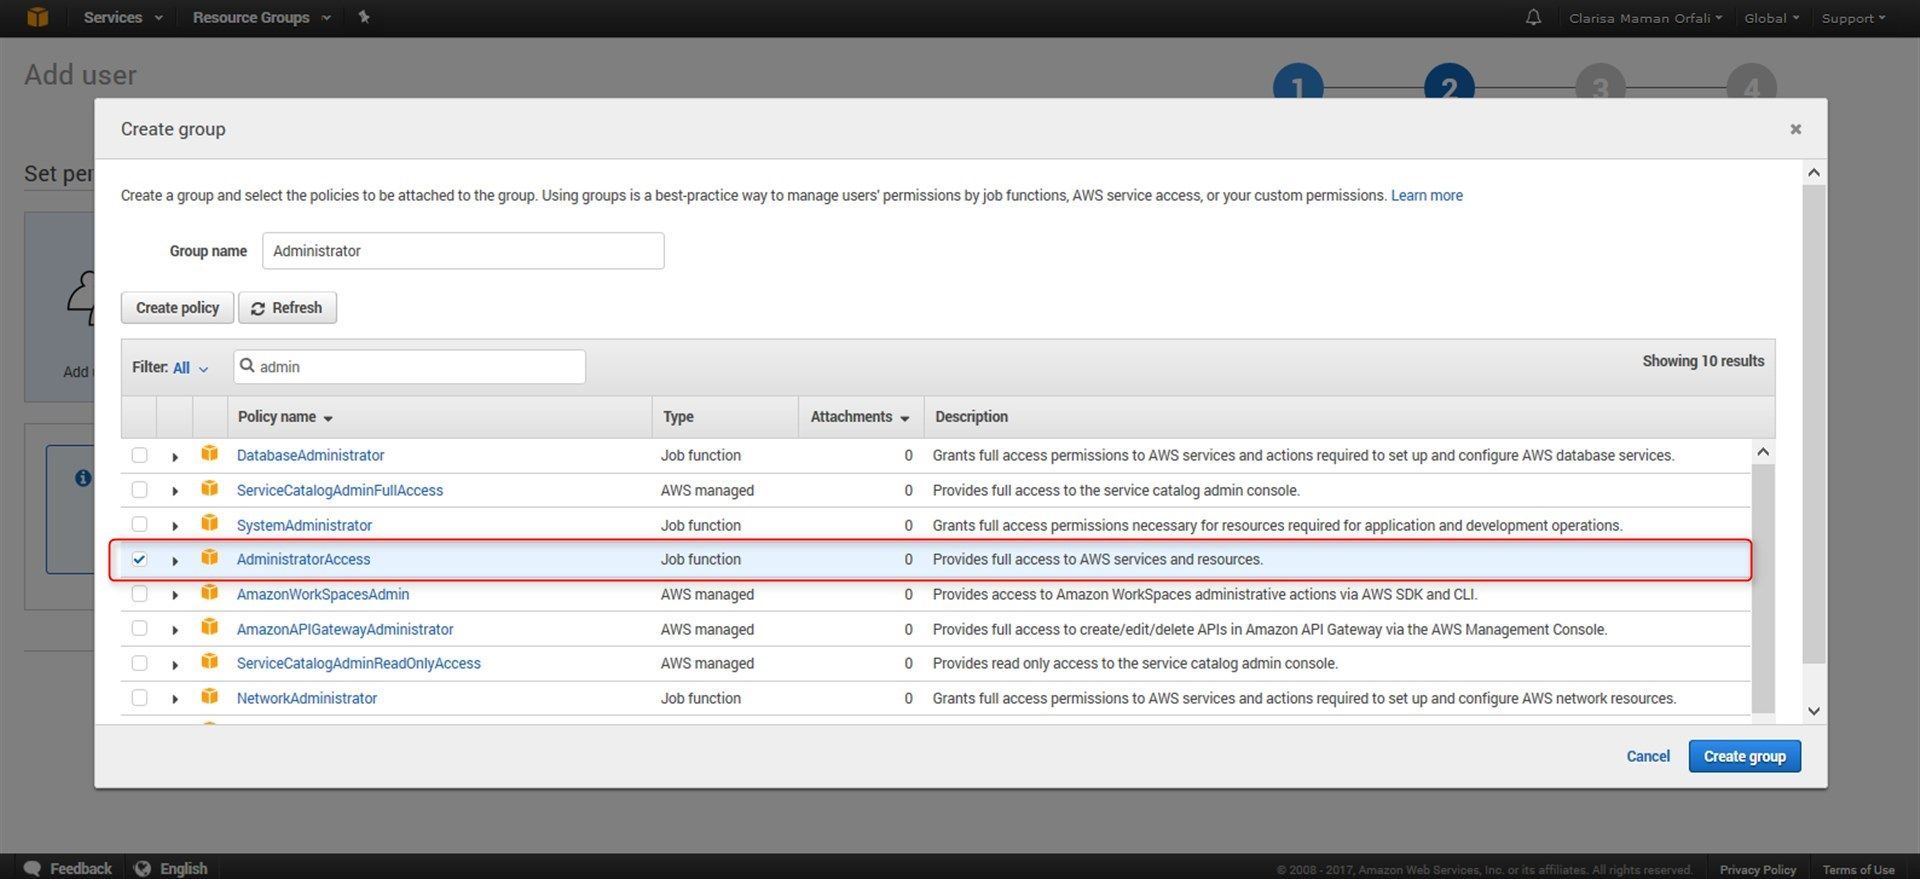This screenshot has height=879, width=1920.
Task: Click the search magnifier icon in filter box
Action: coord(247,366)
